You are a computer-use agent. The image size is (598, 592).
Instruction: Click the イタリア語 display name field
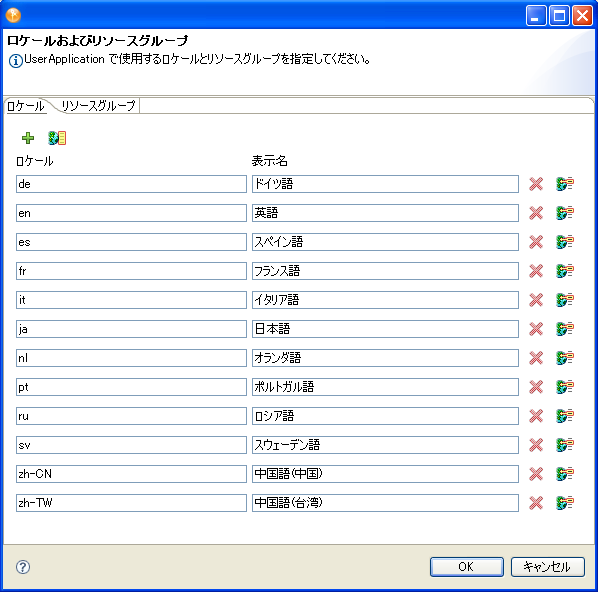tap(385, 300)
